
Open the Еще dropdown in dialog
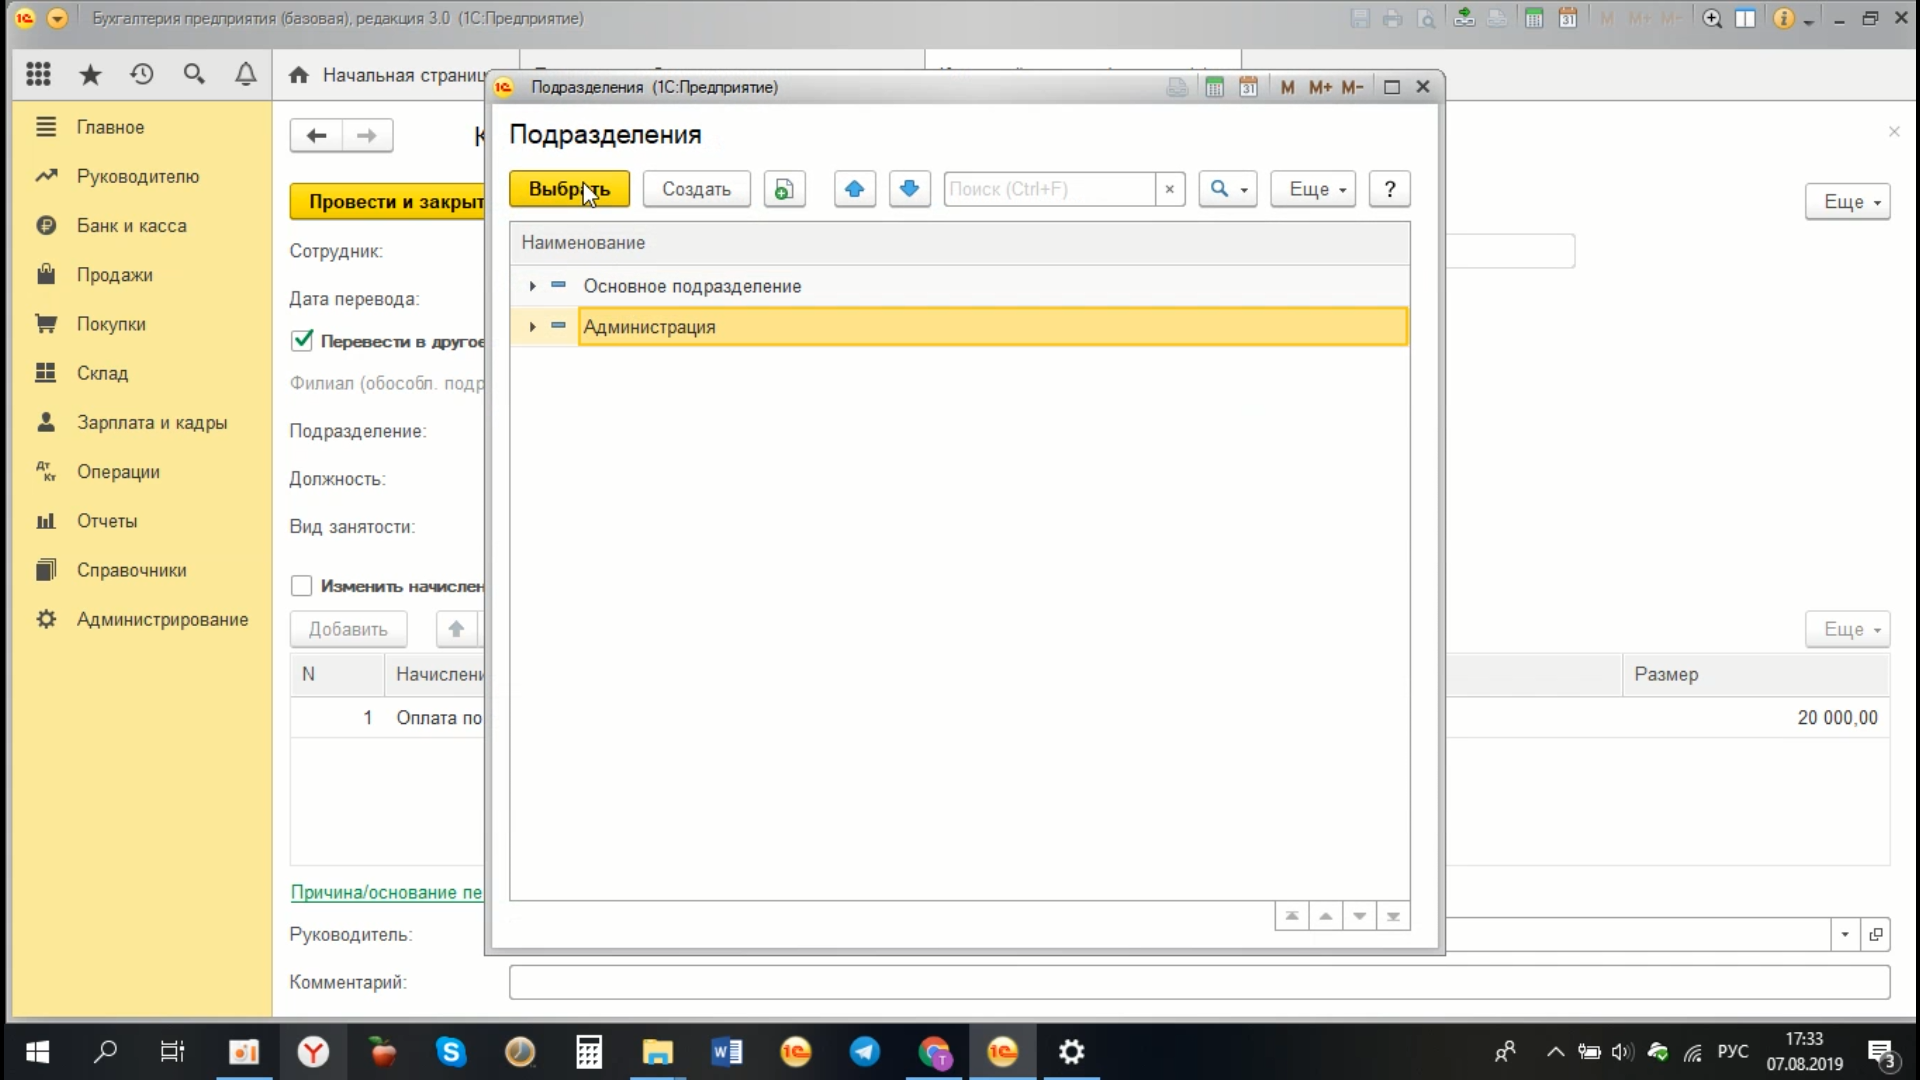[x=1312, y=189]
